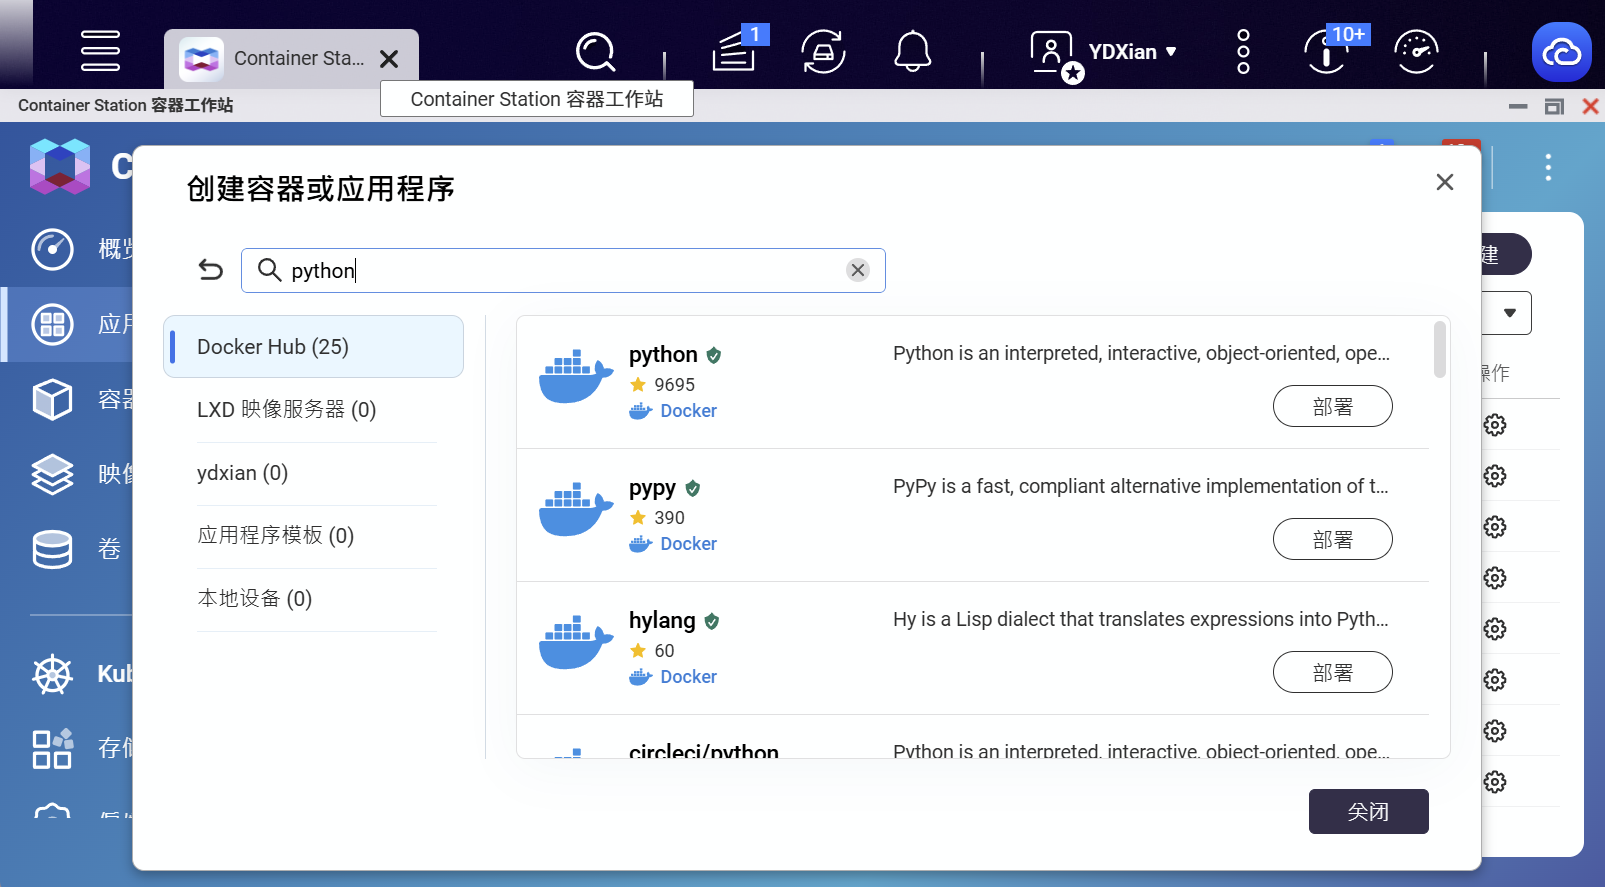Image resolution: width=1605 pixels, height=887 pixels.
Task: Deploy the hylang image with 部署
Action: pyautogui.click(x=1332, y=672)
